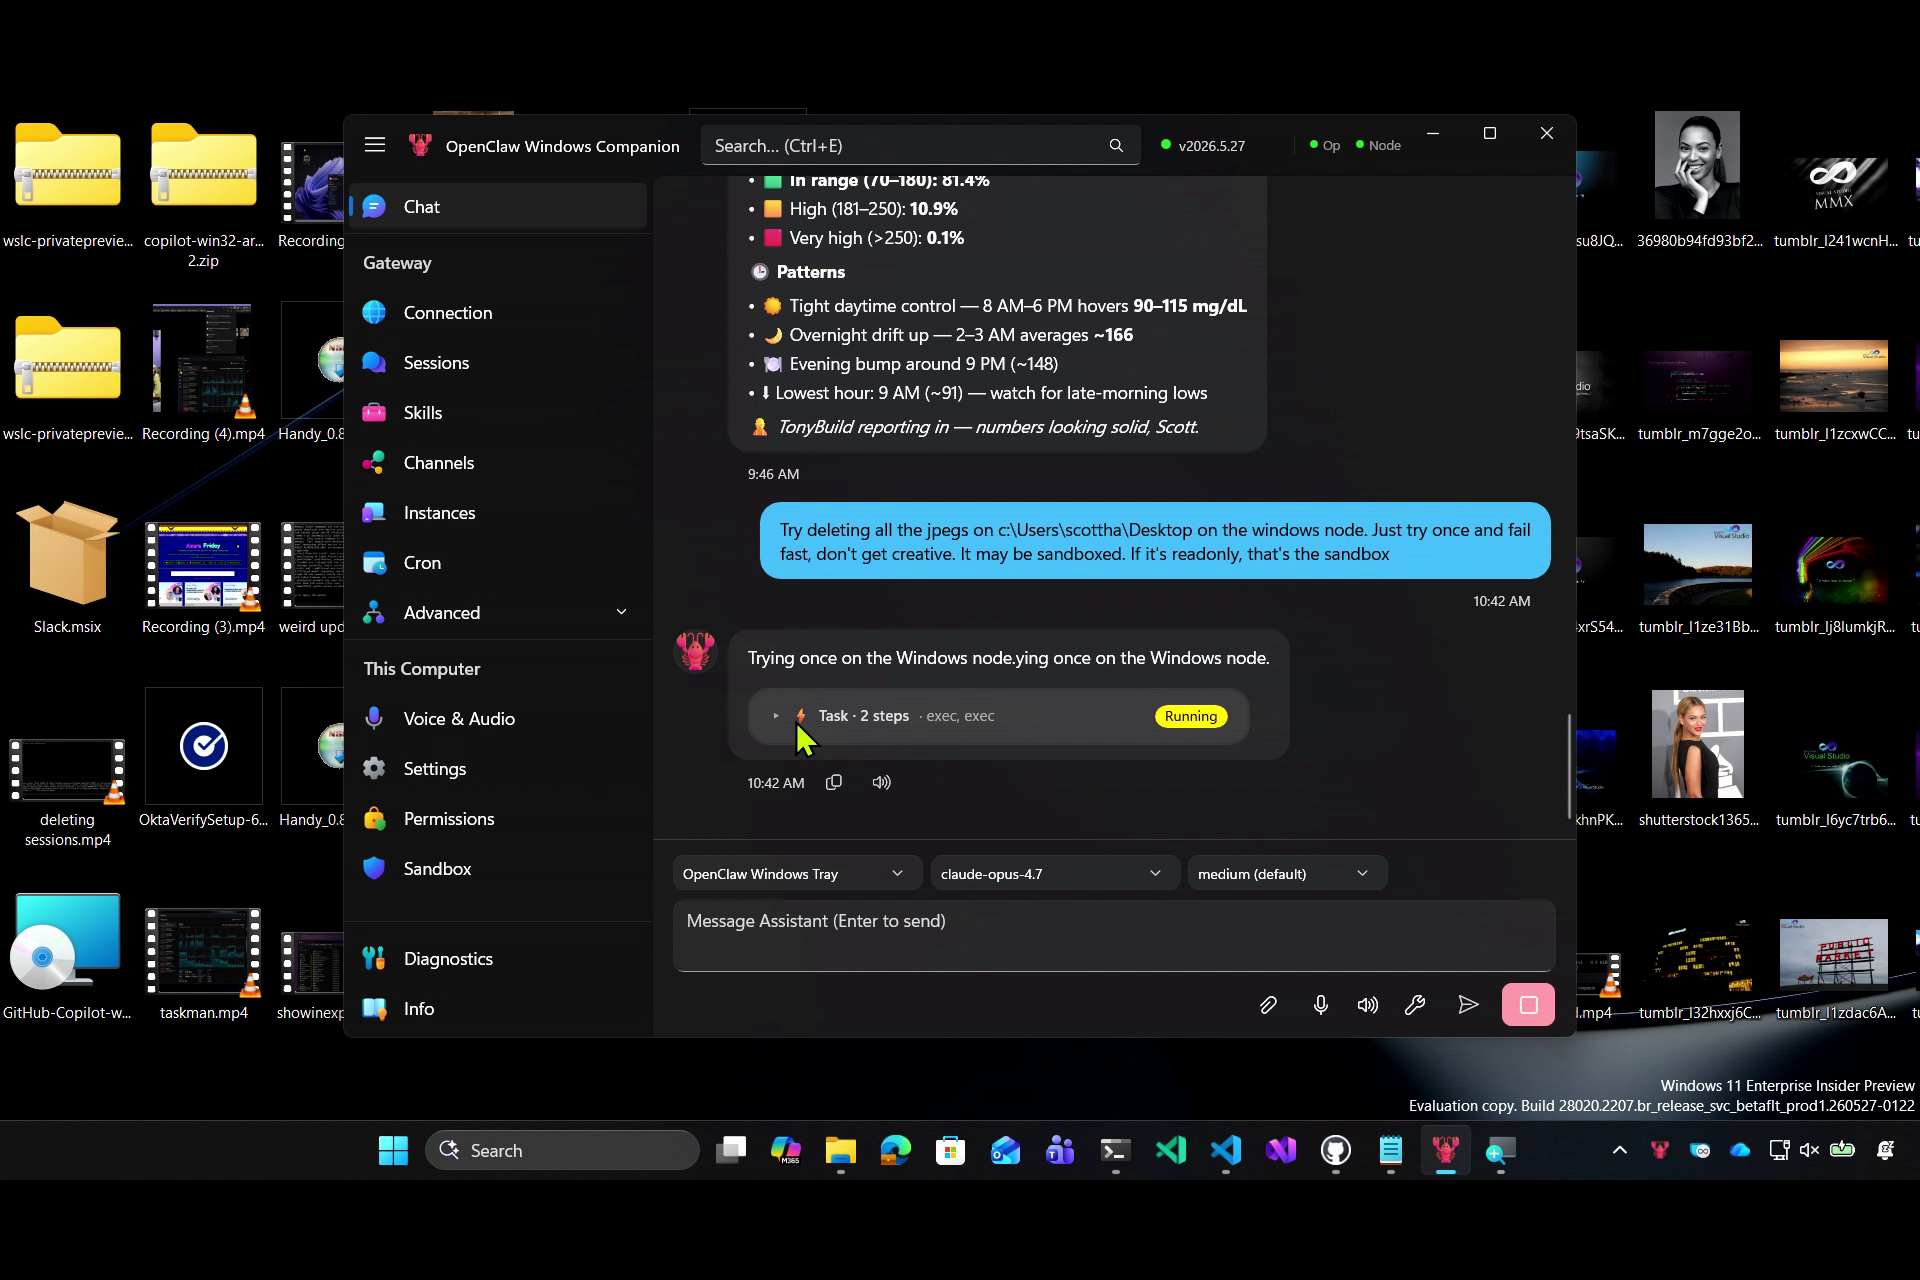
Task: Open the Windows Start menu
Action: pos(393,1150)
